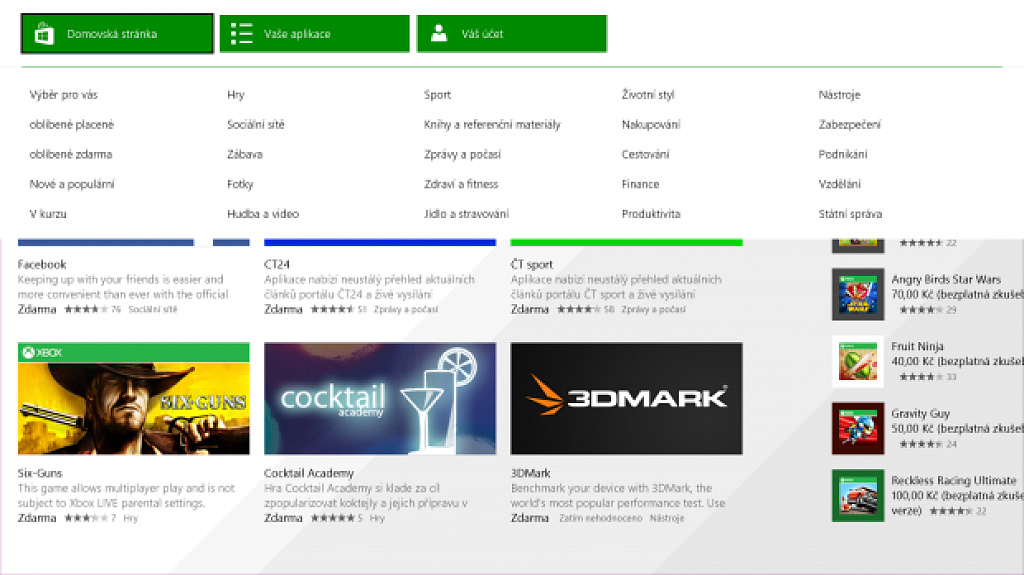Click the Facebook app title
This screenshot has height=575, width=1024.
[42, 264]
